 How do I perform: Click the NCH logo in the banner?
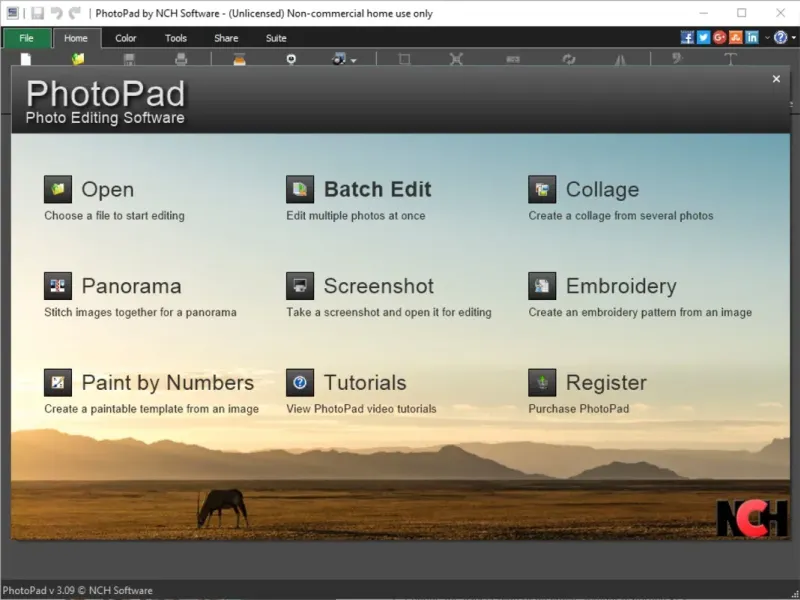(751, 516)
